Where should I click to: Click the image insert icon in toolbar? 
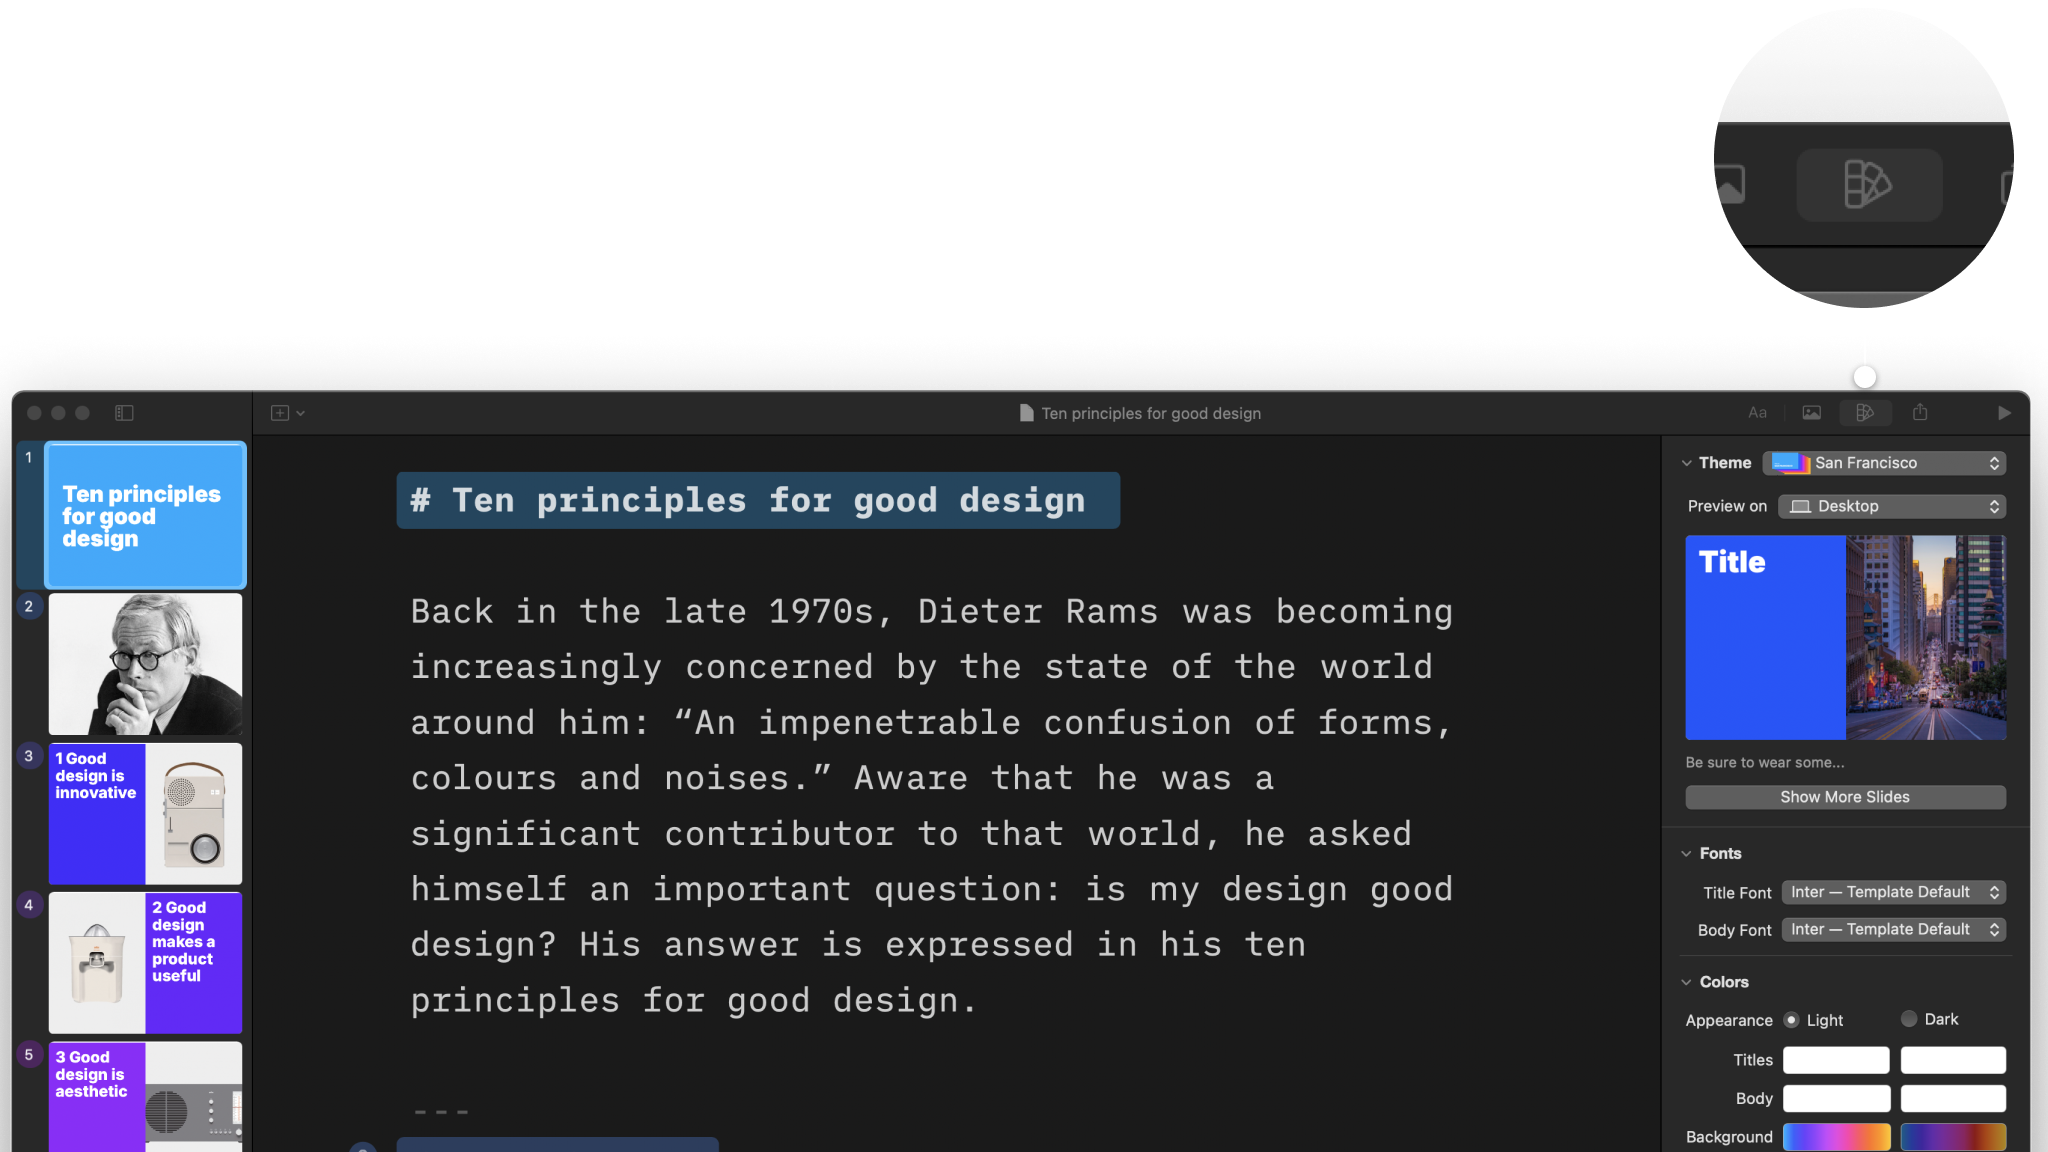coord(1812,412)
